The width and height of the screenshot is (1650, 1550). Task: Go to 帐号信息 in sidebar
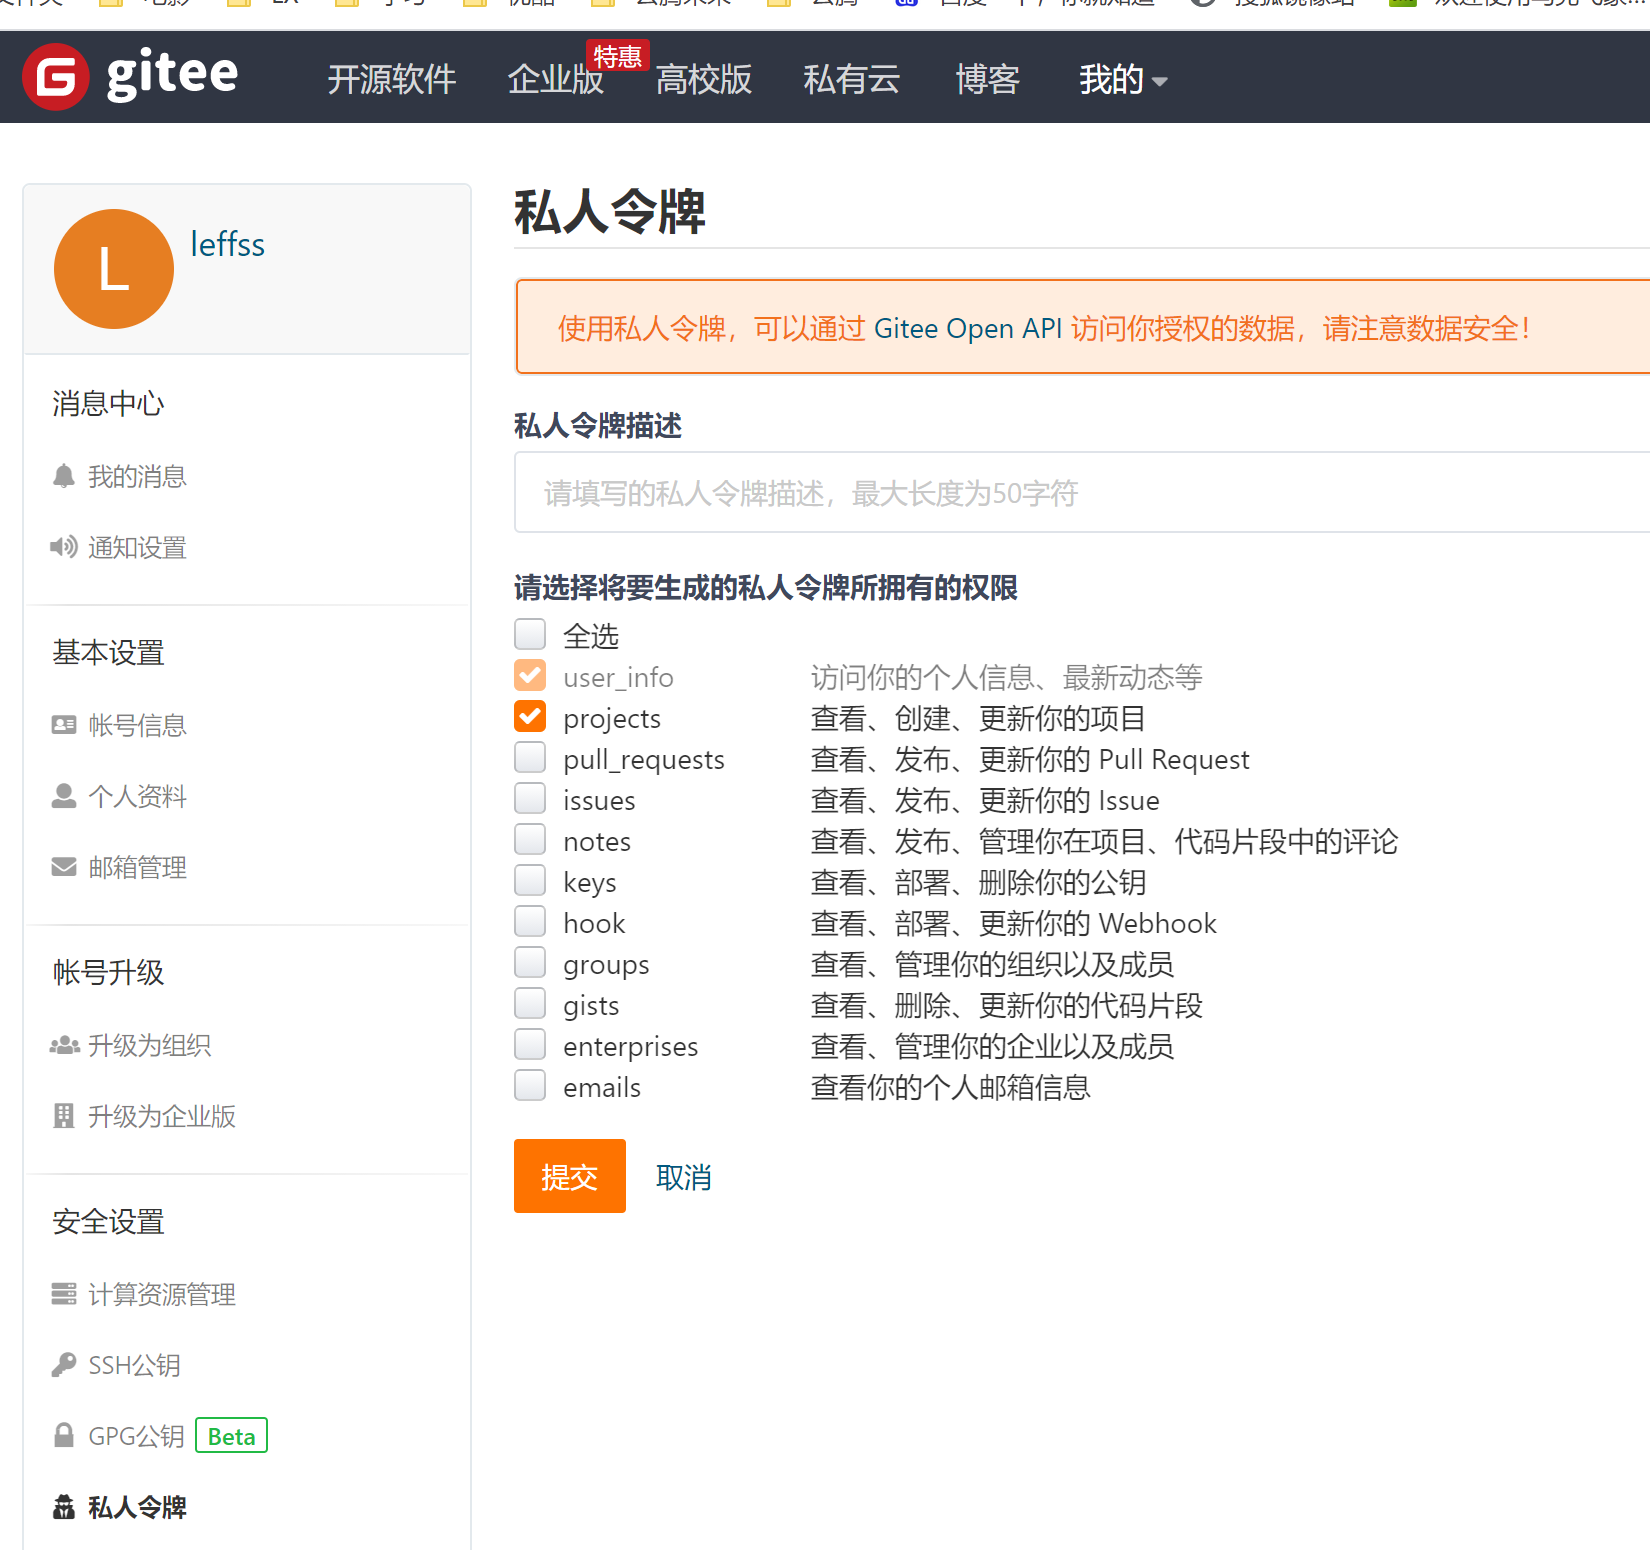(137, 725)
